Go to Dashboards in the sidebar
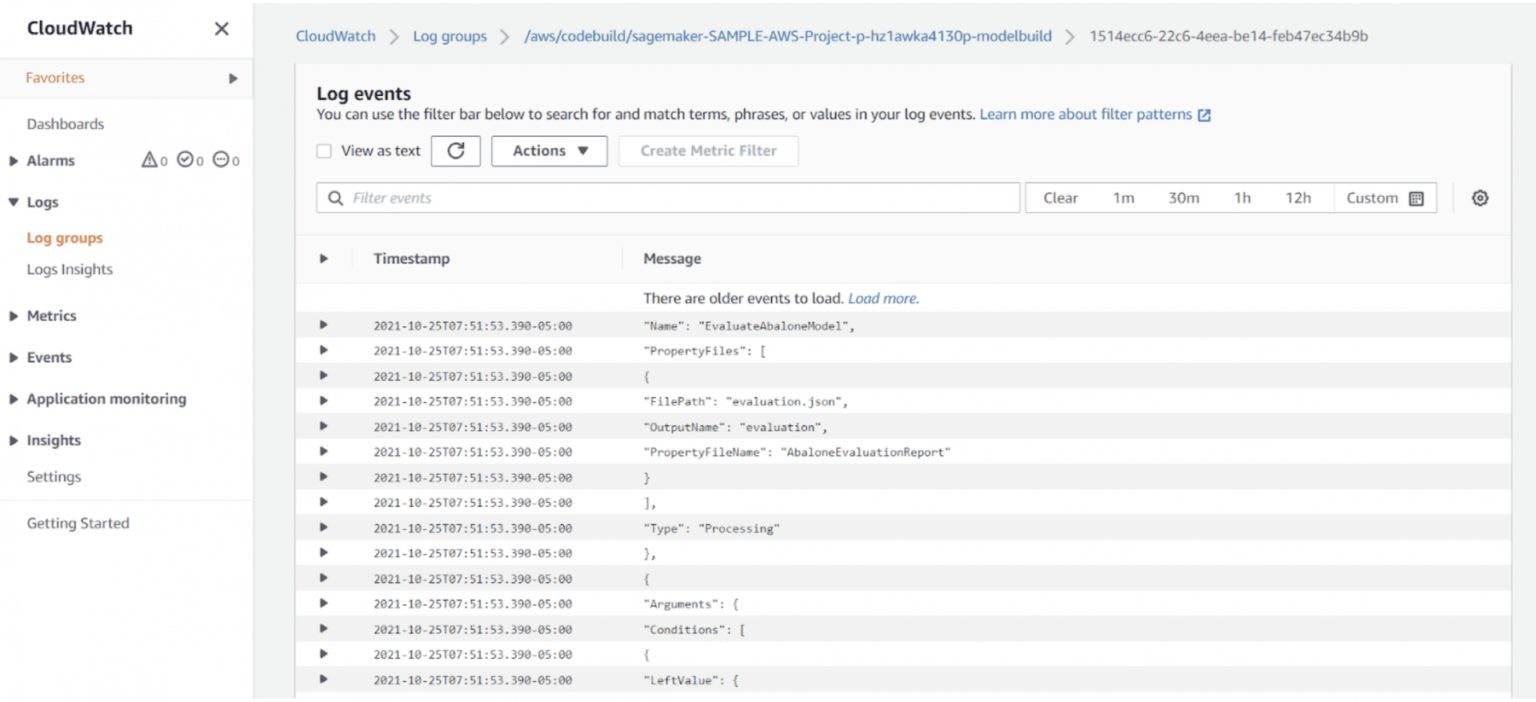This screenshot has width=1536, height=702. coord(65,124)
